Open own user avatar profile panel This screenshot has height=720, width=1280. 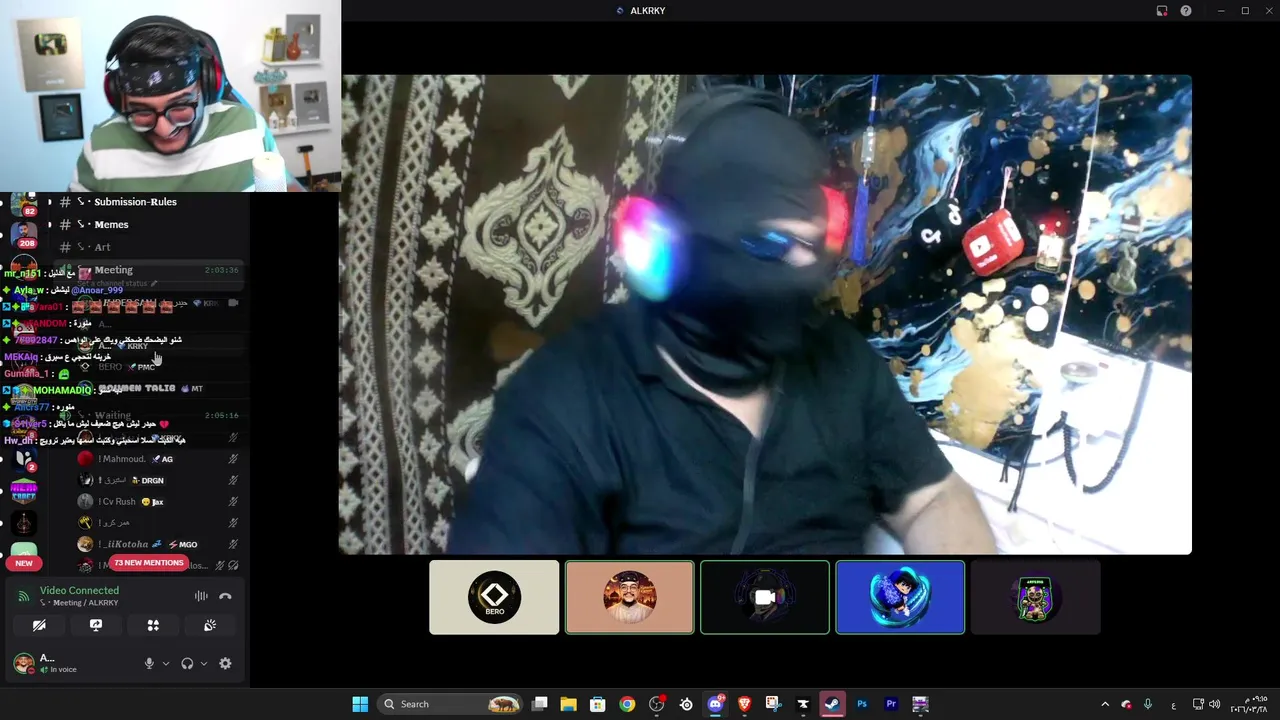click(23, 663)
